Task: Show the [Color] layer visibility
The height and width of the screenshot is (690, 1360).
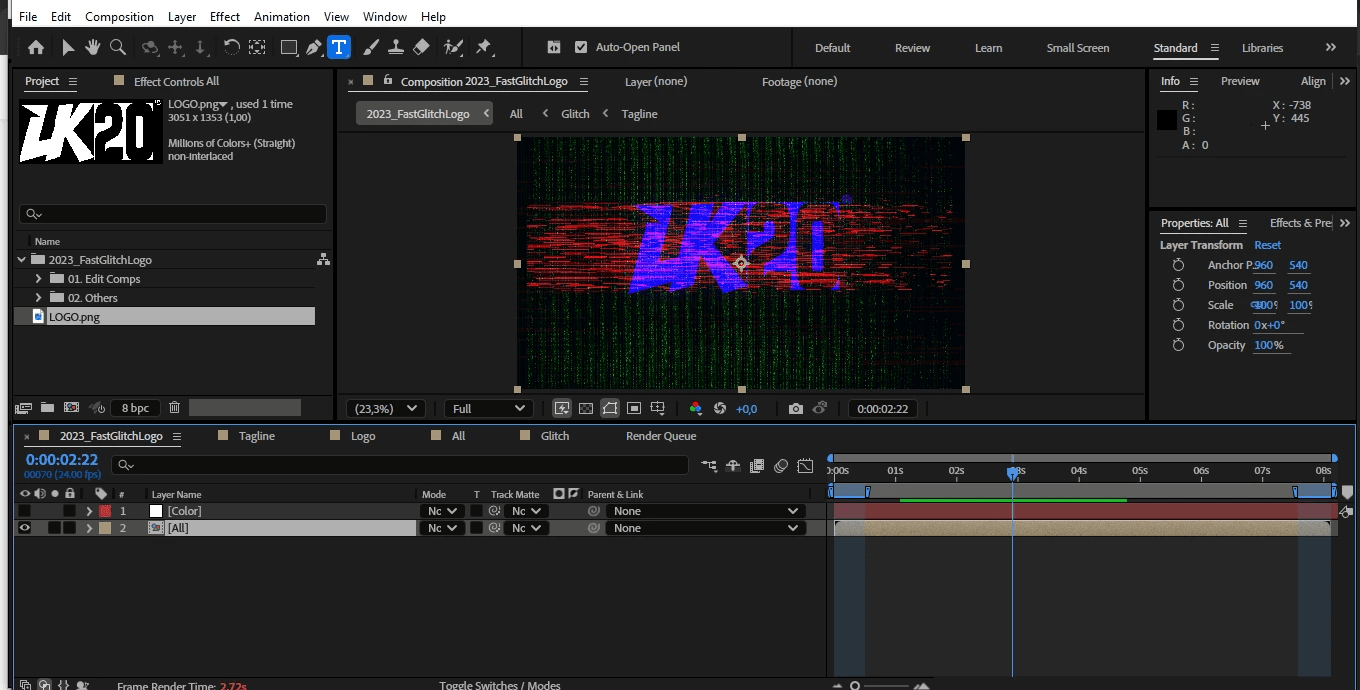Action: 25,511
